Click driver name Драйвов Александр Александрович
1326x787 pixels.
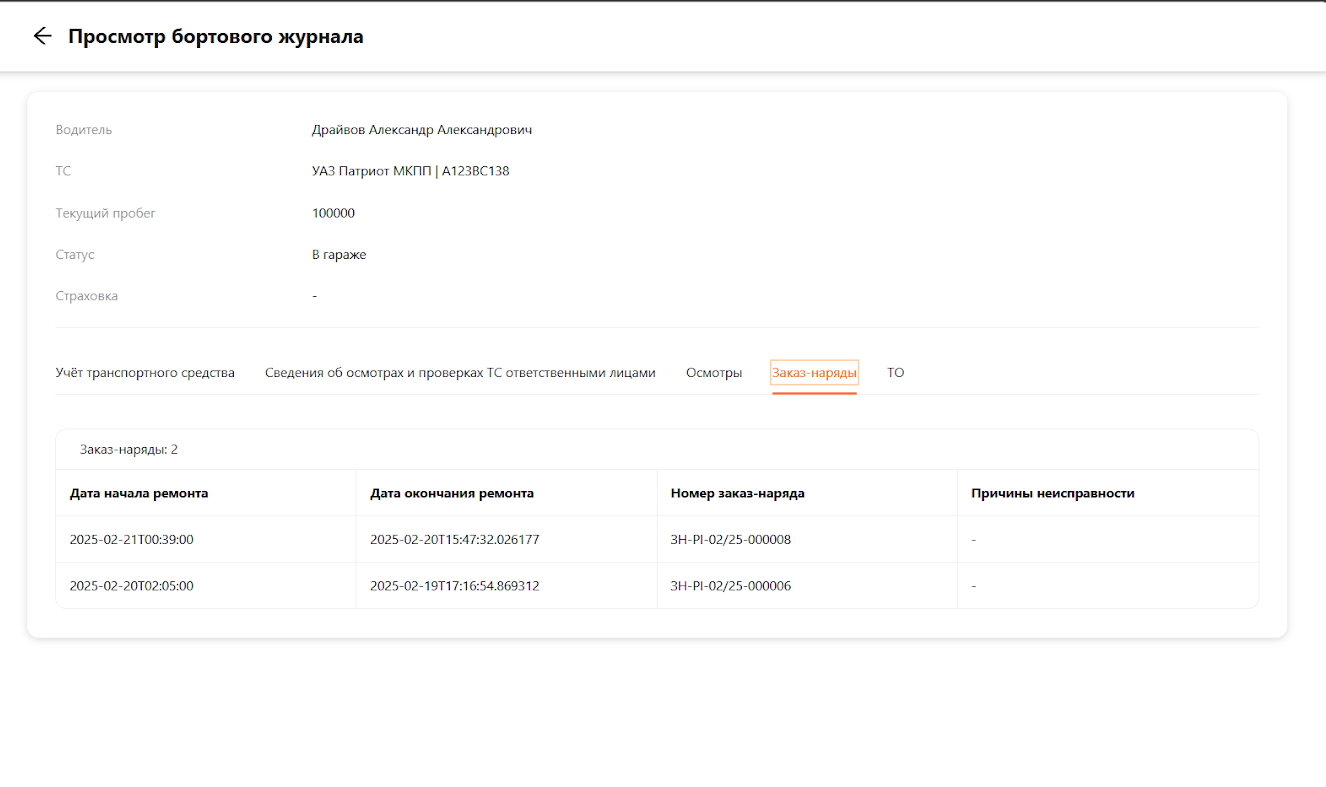pos(421,130)
